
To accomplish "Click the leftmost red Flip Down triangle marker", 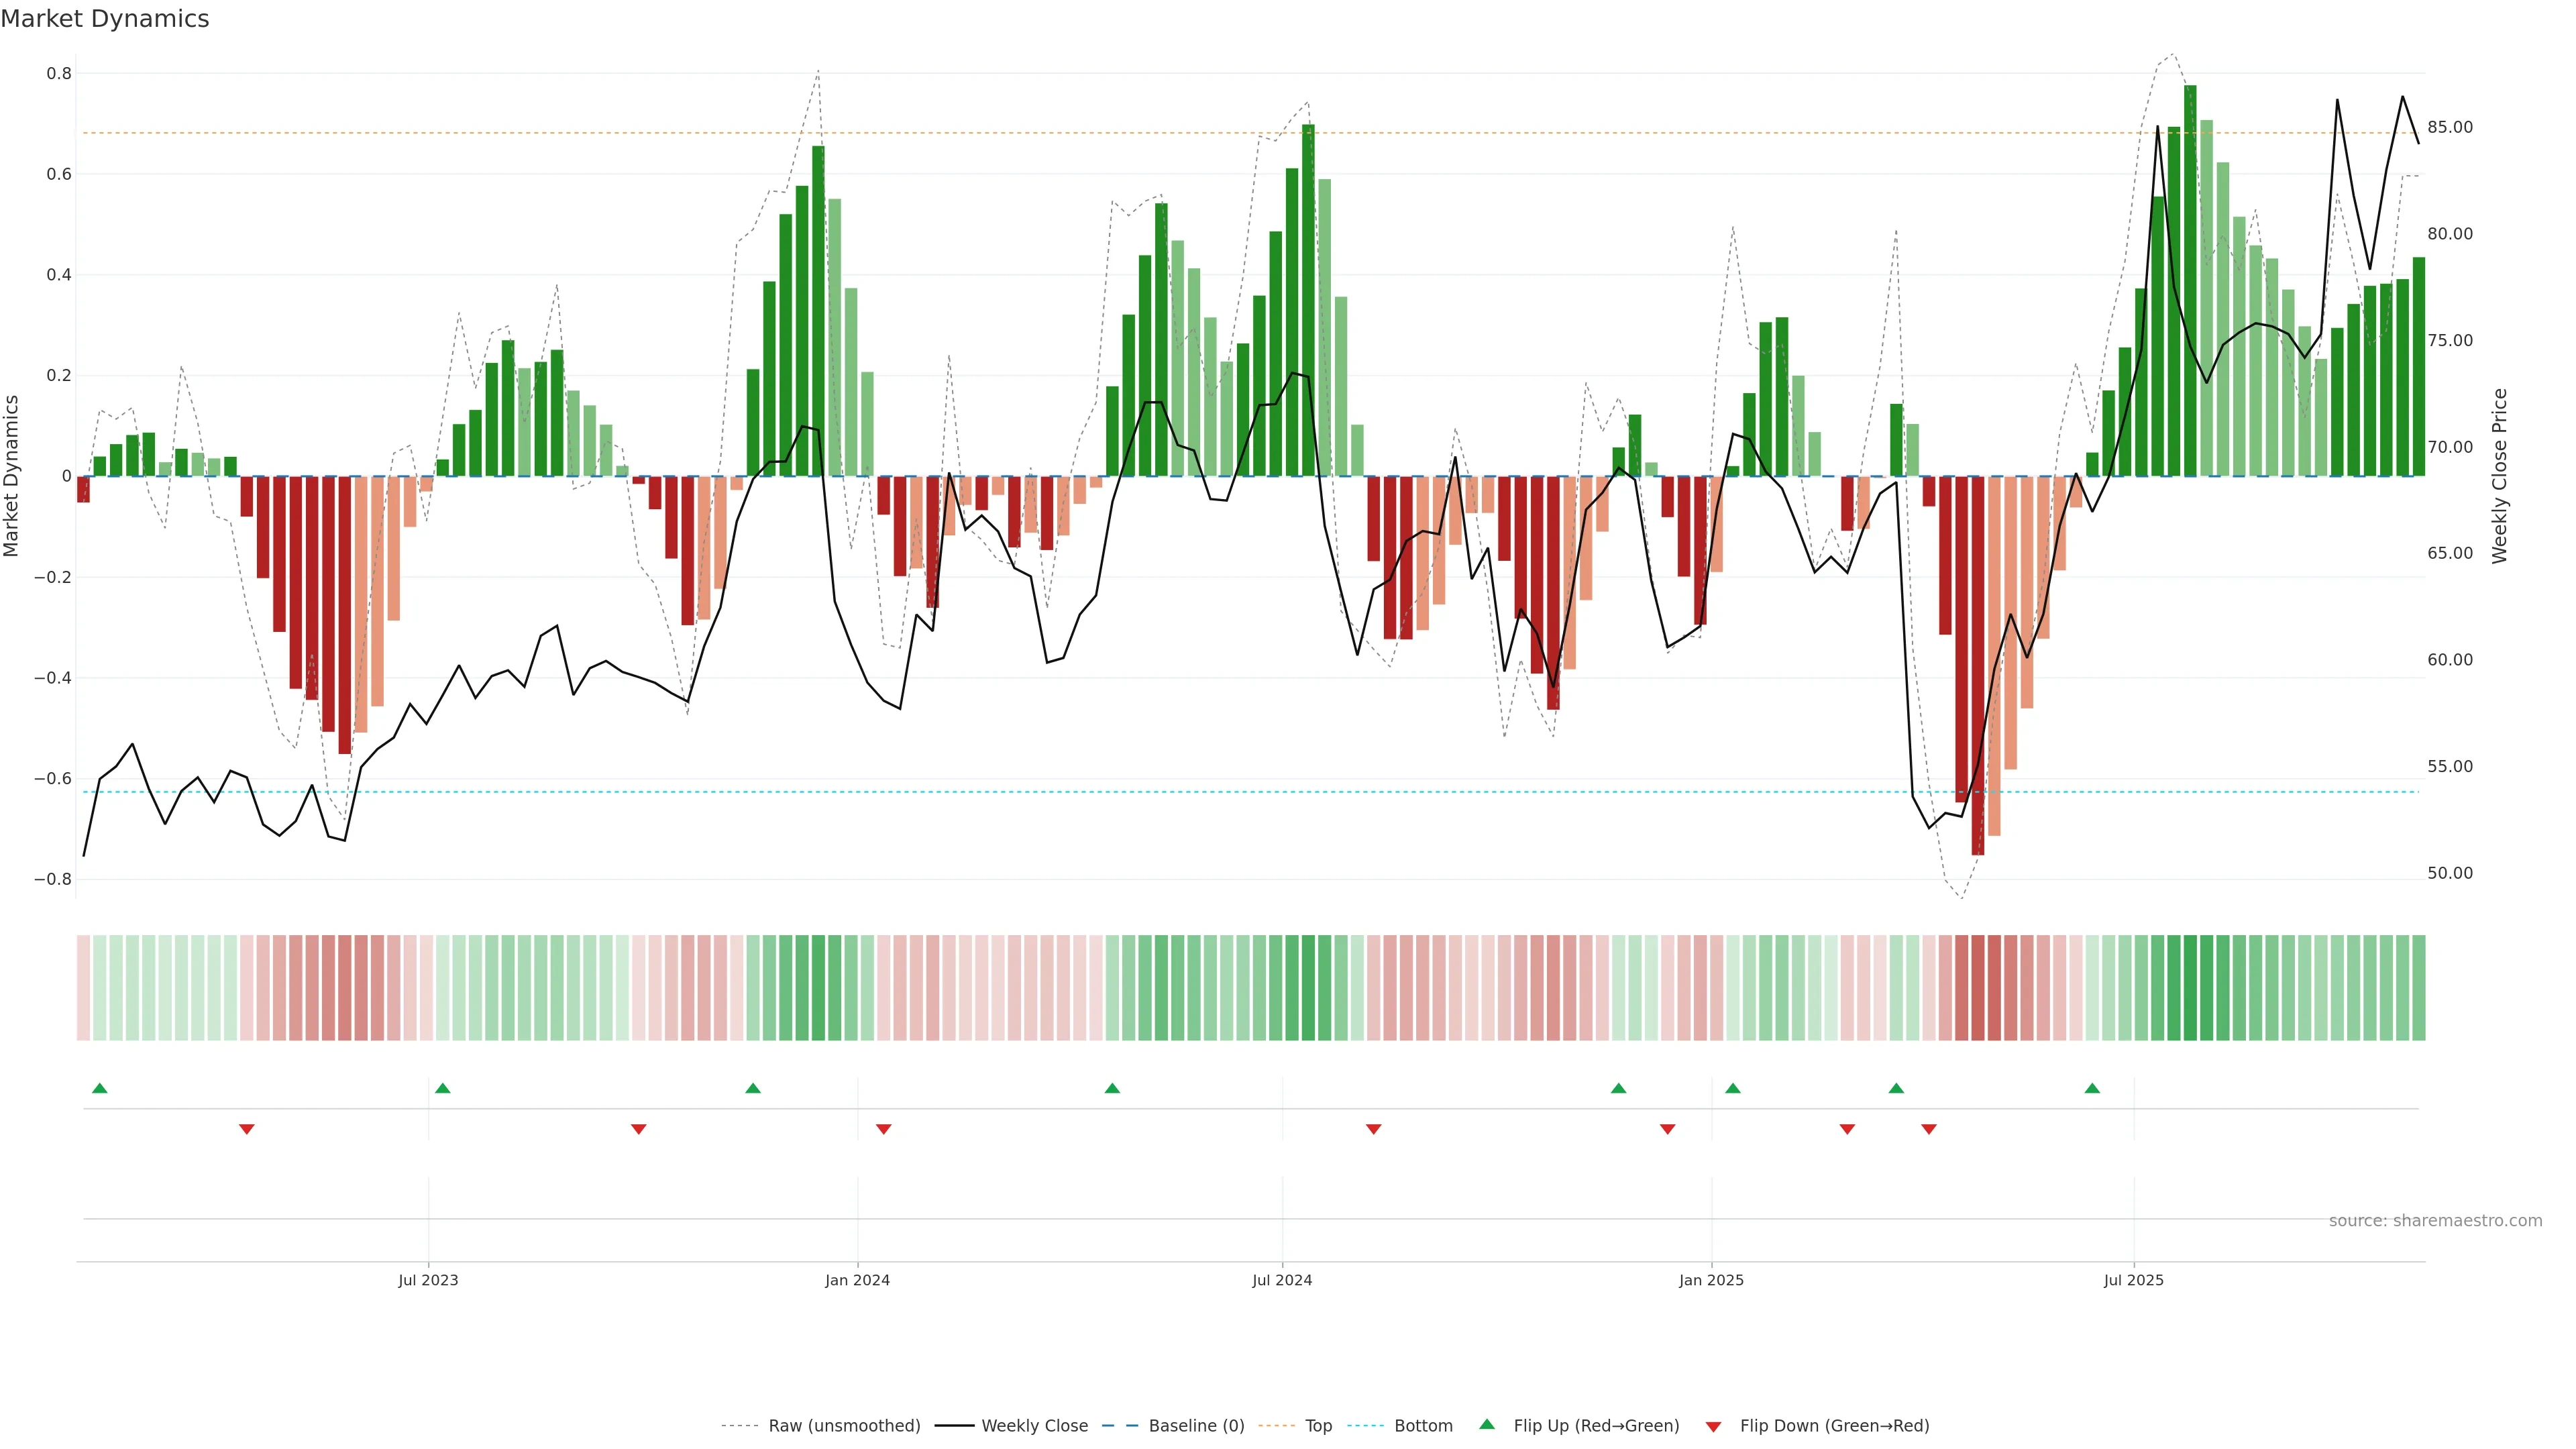I will tap(247, 1129).
